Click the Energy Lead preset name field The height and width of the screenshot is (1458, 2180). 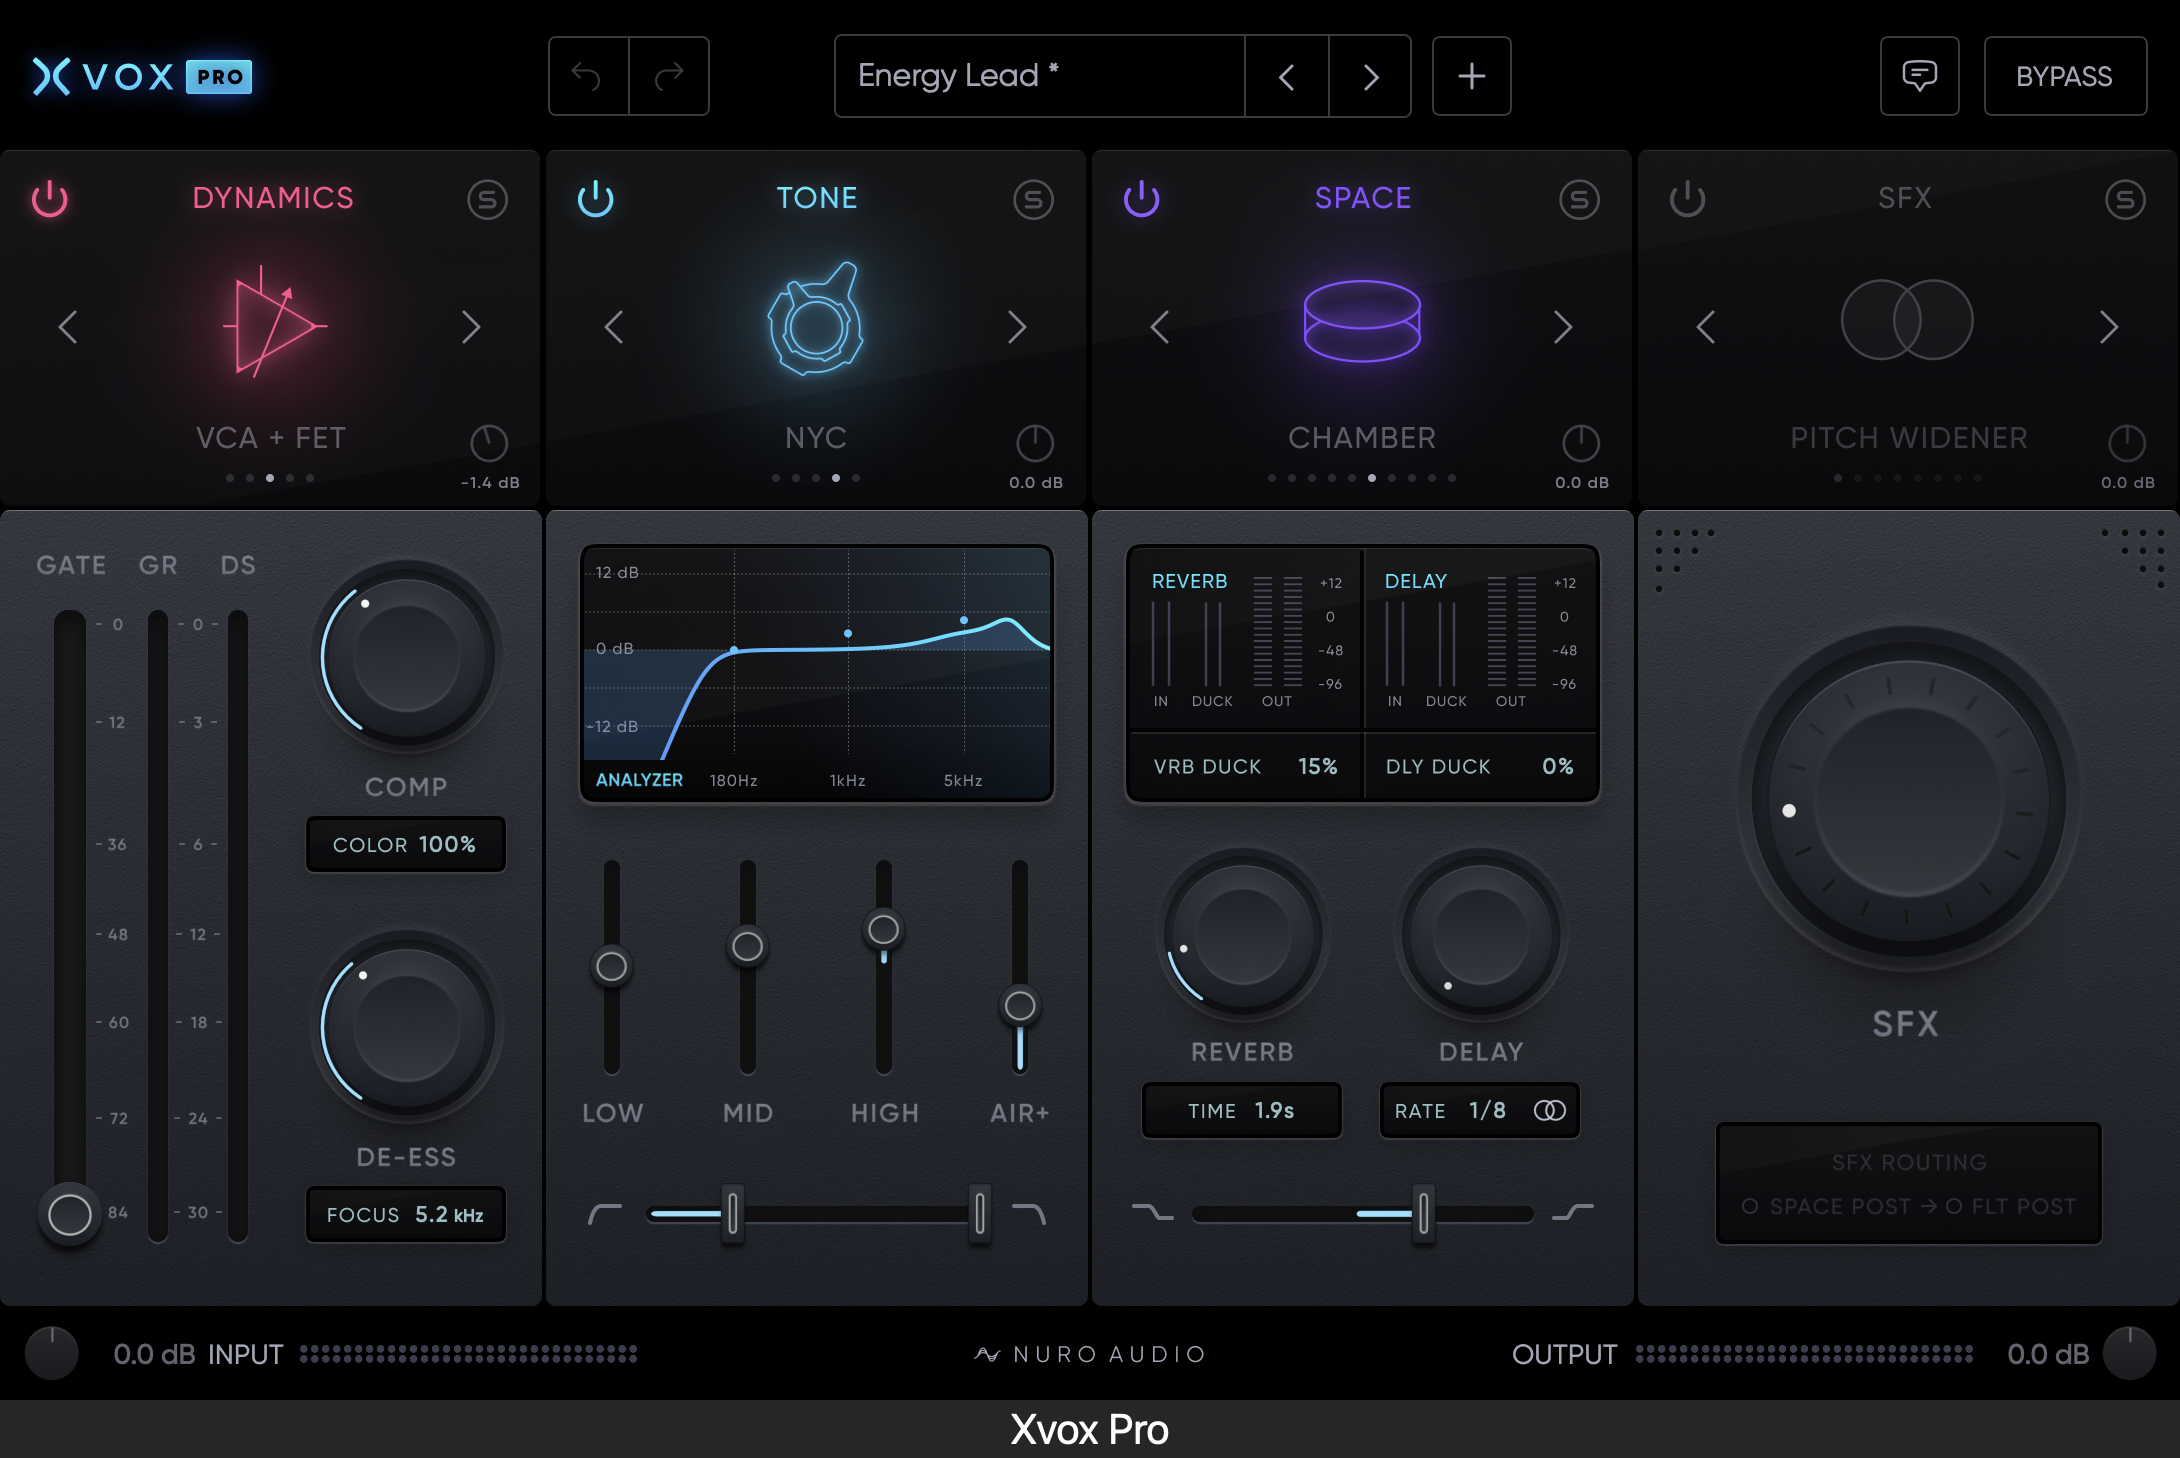coord(1038,76)
